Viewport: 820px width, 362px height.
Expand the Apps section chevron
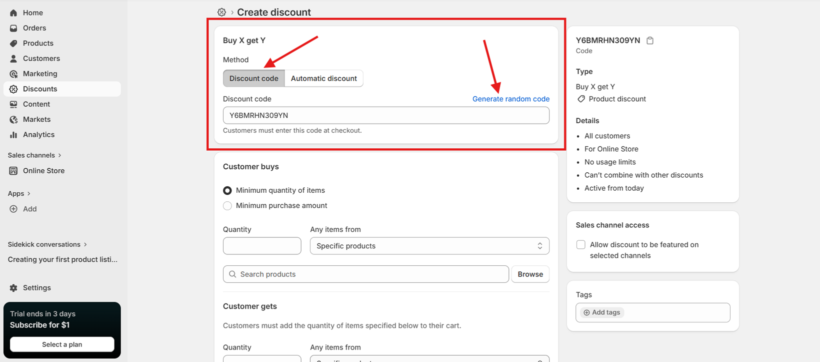tap(29, 194)
